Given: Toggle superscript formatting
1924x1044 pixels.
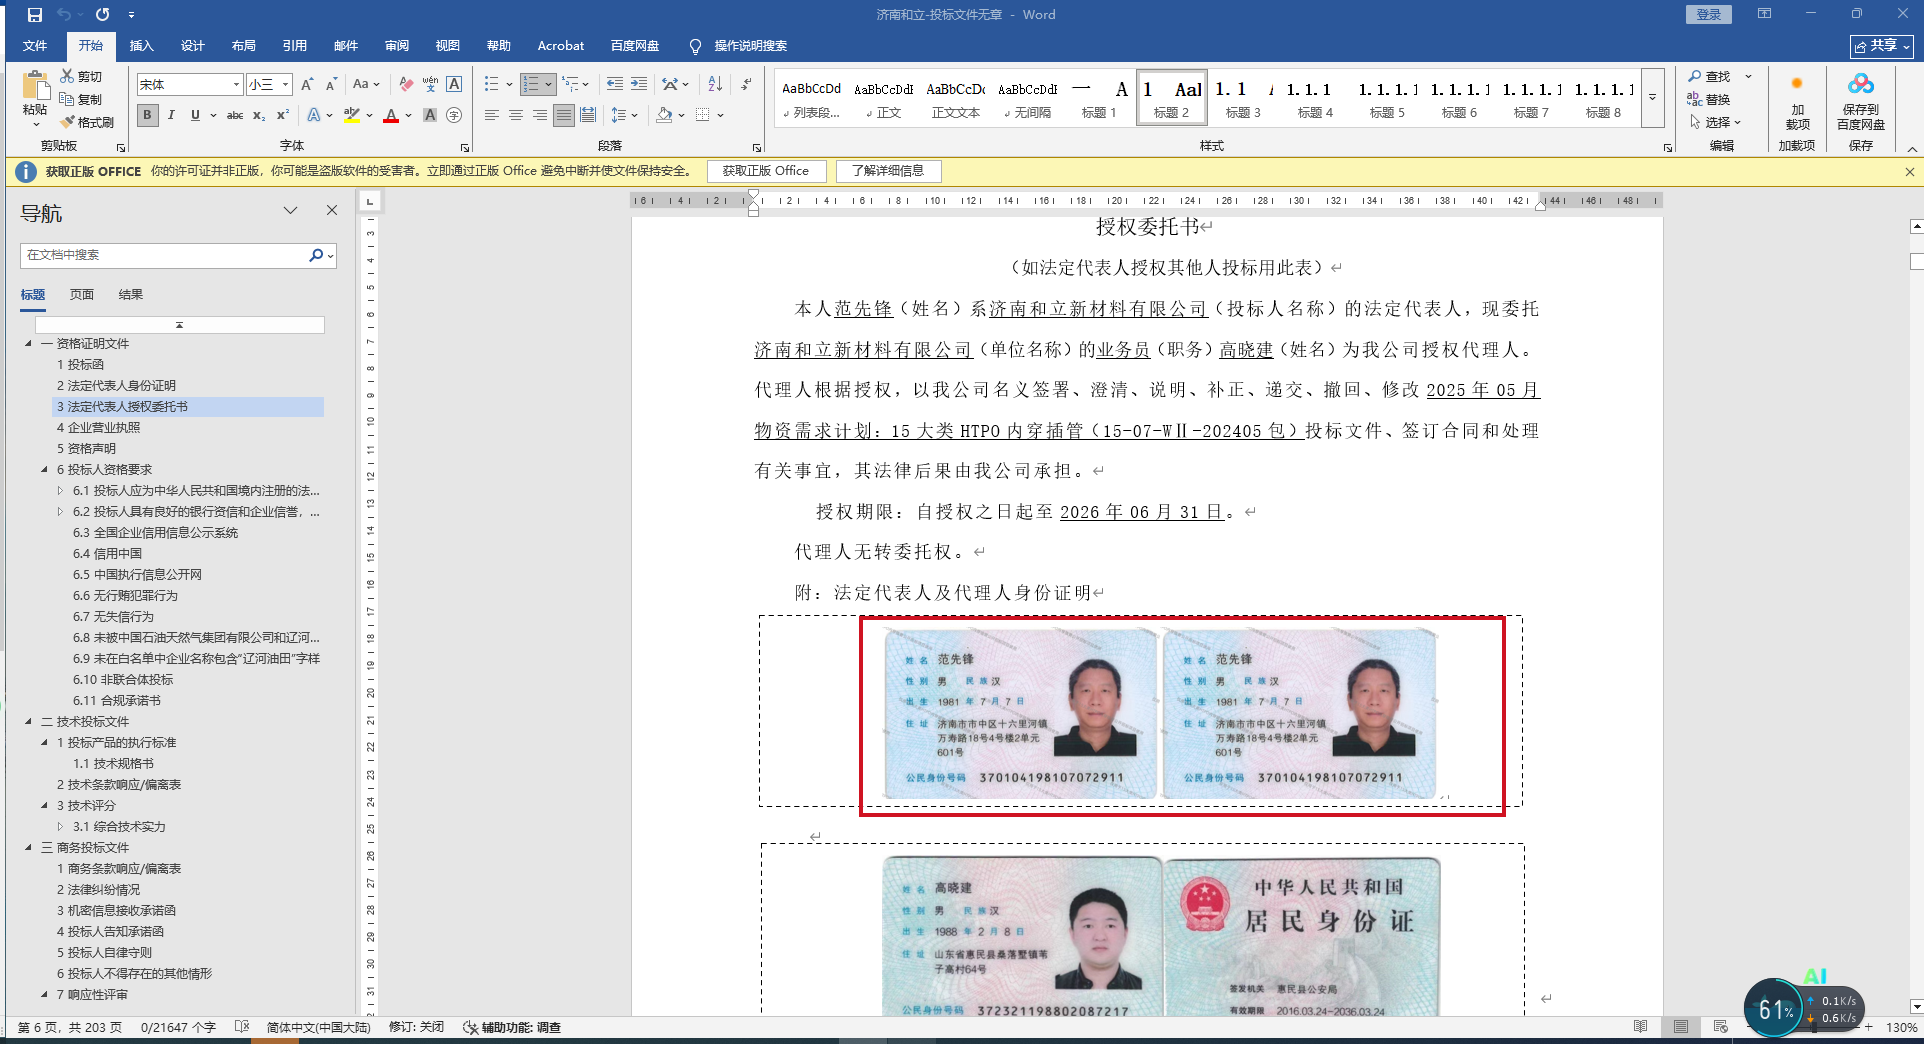Looking at the screenshot, I should coord(283,115).
